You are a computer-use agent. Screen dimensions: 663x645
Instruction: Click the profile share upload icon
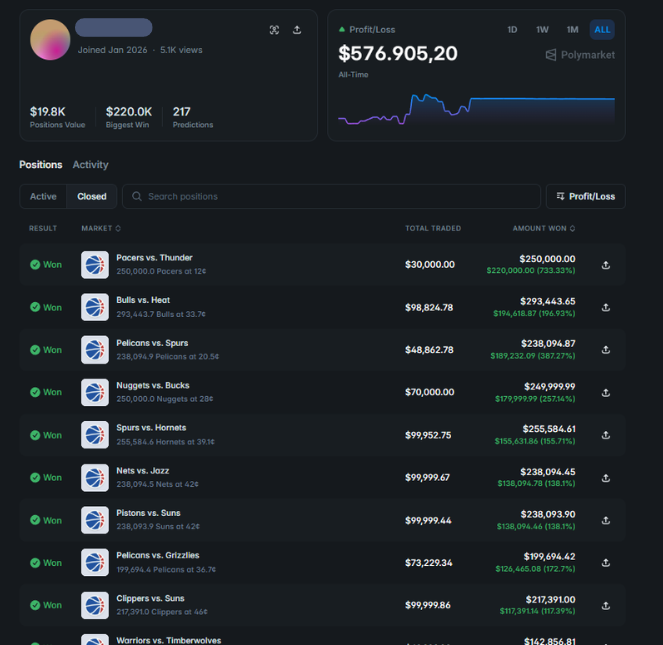[x=297, y=30]
